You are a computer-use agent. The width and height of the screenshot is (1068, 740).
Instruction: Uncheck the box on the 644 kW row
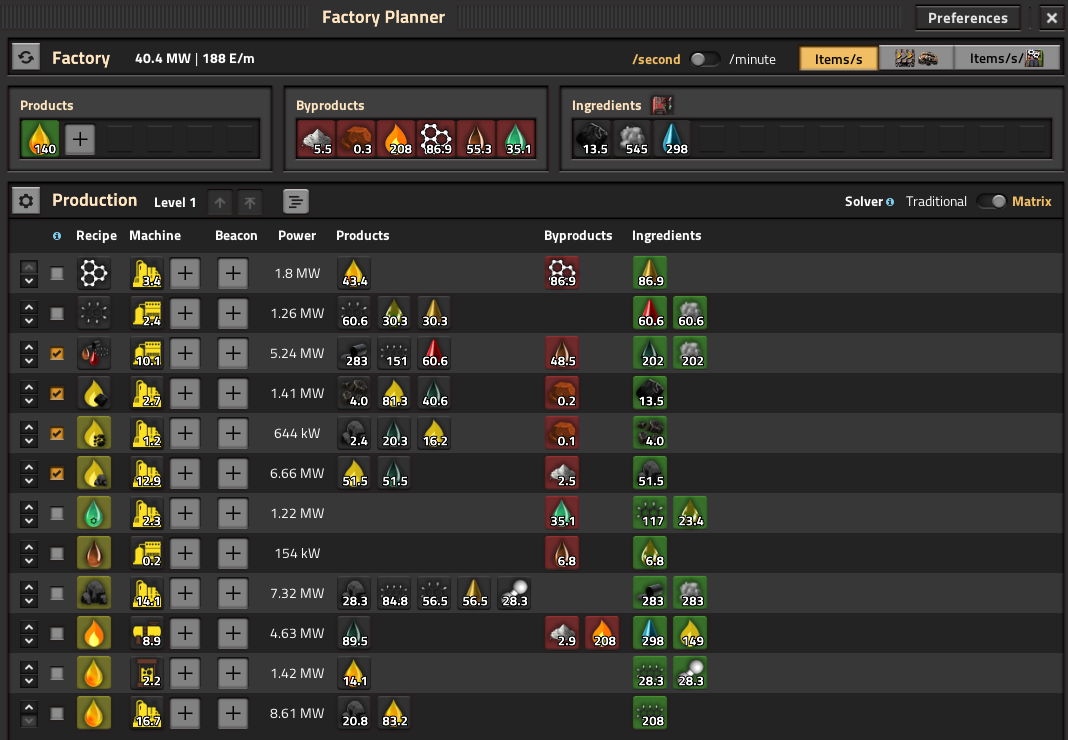(x=57, y=433)
